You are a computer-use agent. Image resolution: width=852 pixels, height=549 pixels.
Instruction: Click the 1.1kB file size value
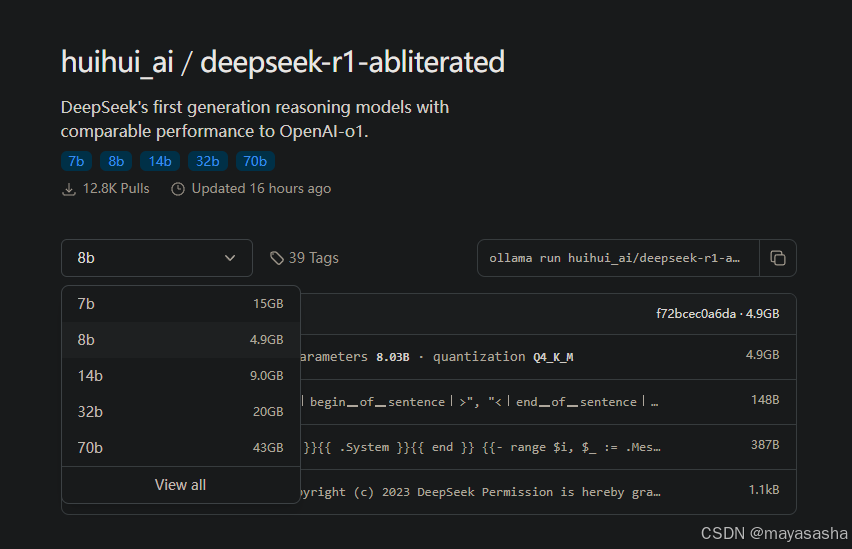point(764,490)
